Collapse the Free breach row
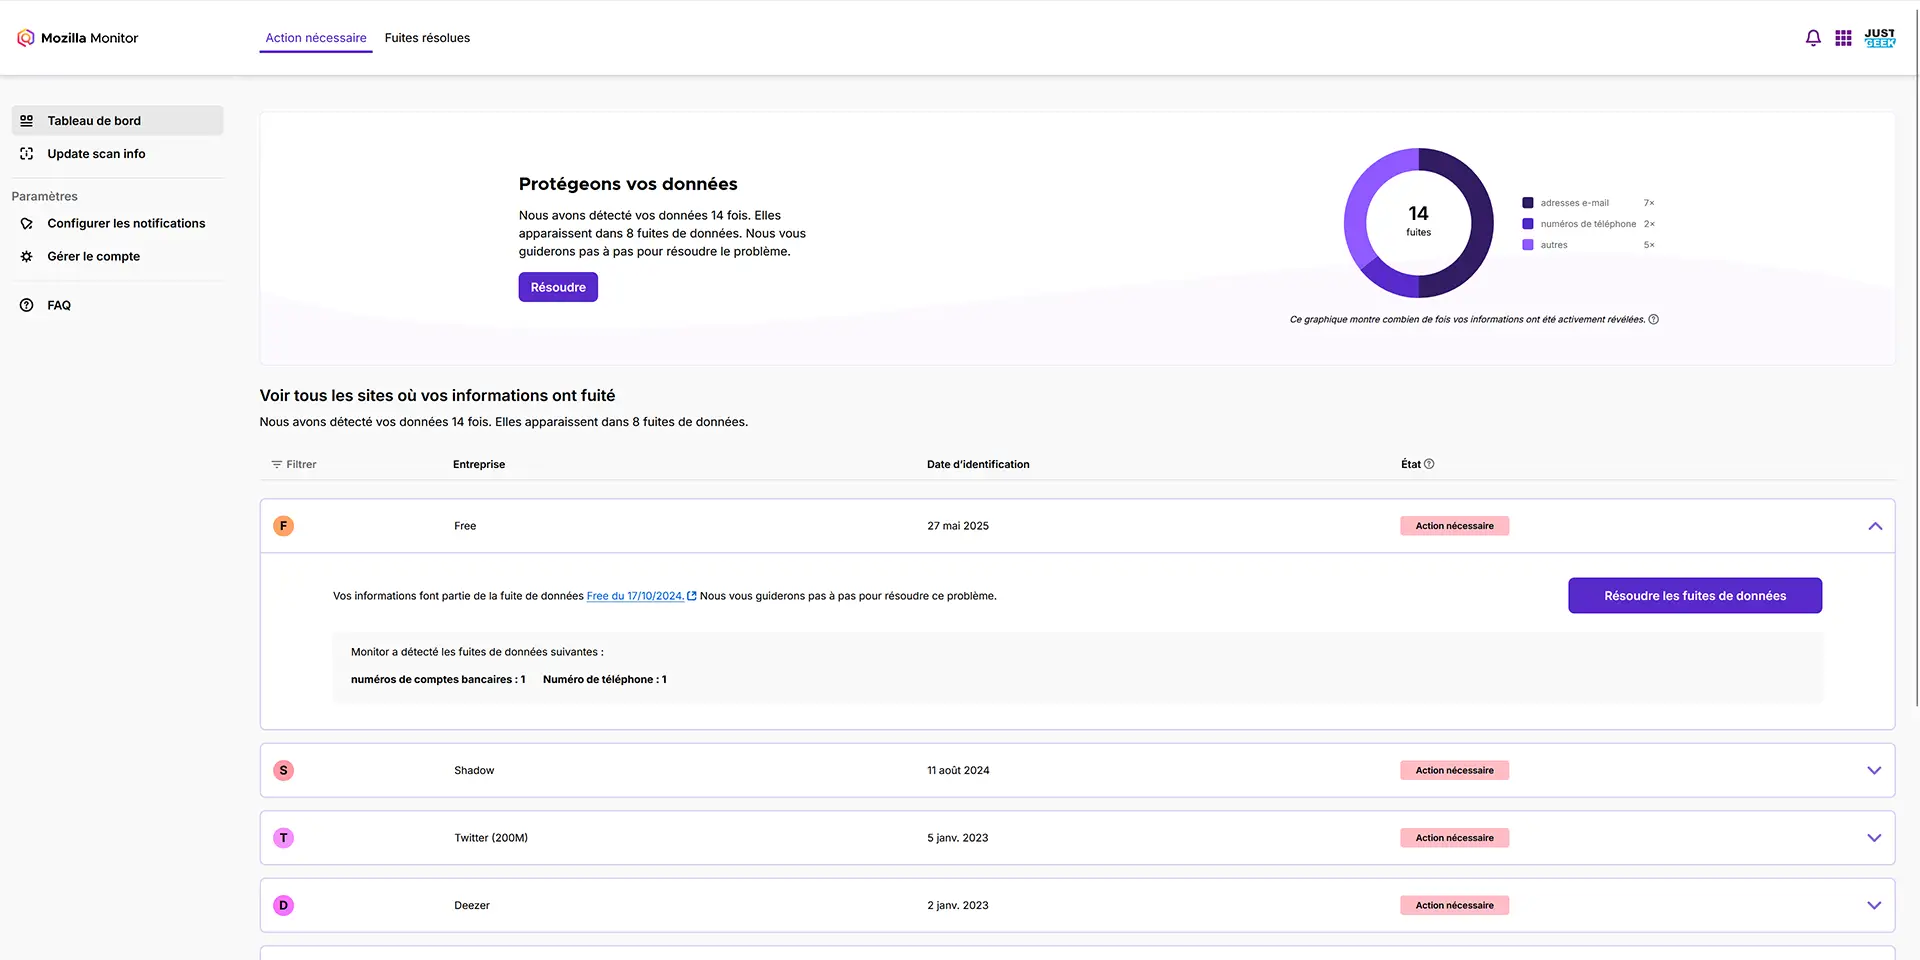This screenshot has height=960, width=1920. click(1875, 526)
